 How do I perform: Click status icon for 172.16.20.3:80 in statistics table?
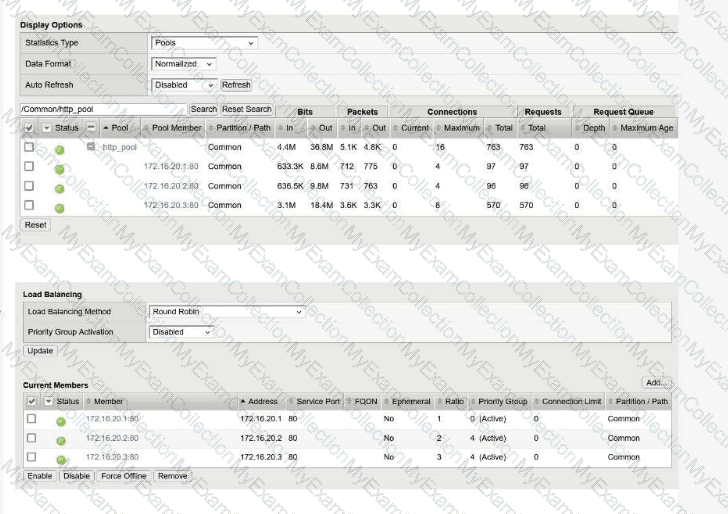(x=59, y=208)
